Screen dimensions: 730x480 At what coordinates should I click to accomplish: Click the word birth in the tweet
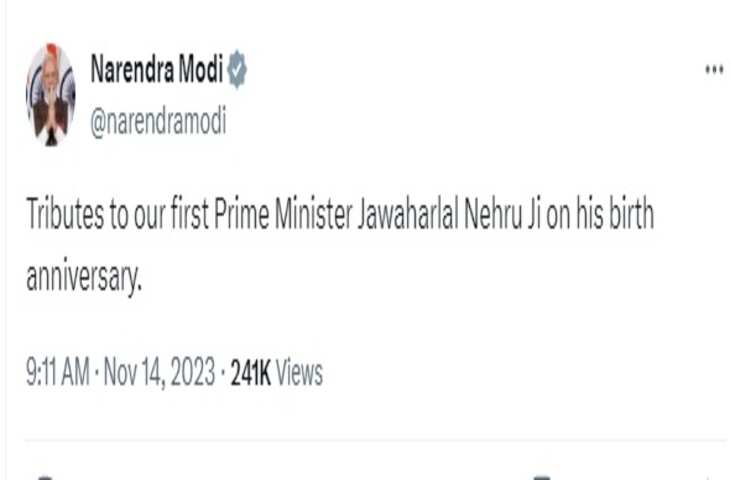(631, 216)
